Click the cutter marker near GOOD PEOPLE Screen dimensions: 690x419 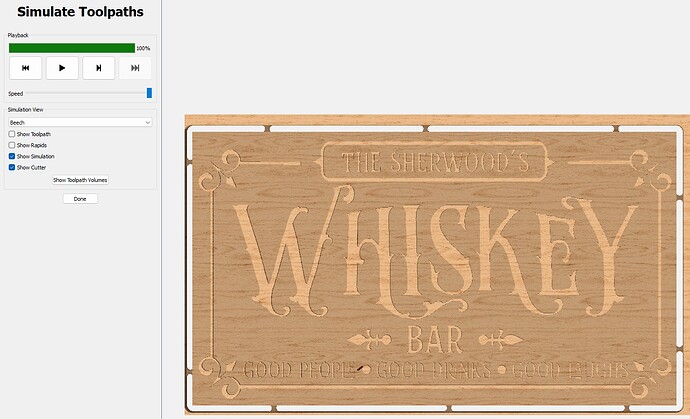point(361,369)
